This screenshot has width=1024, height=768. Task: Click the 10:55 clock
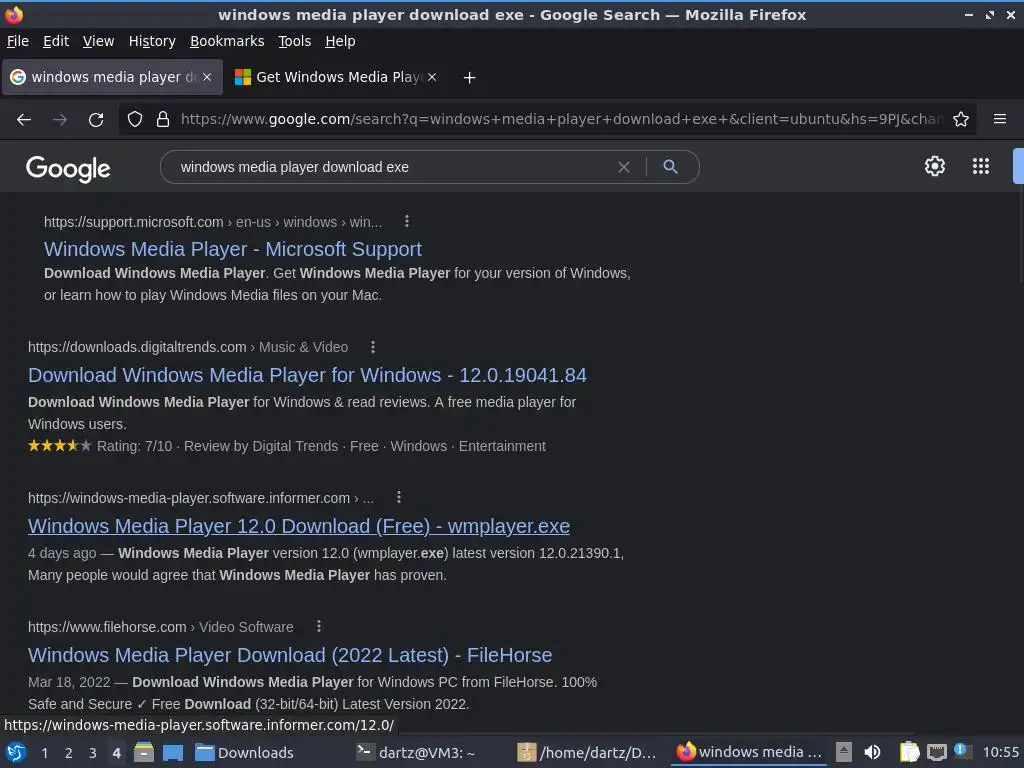click(x=1000, y=752)
